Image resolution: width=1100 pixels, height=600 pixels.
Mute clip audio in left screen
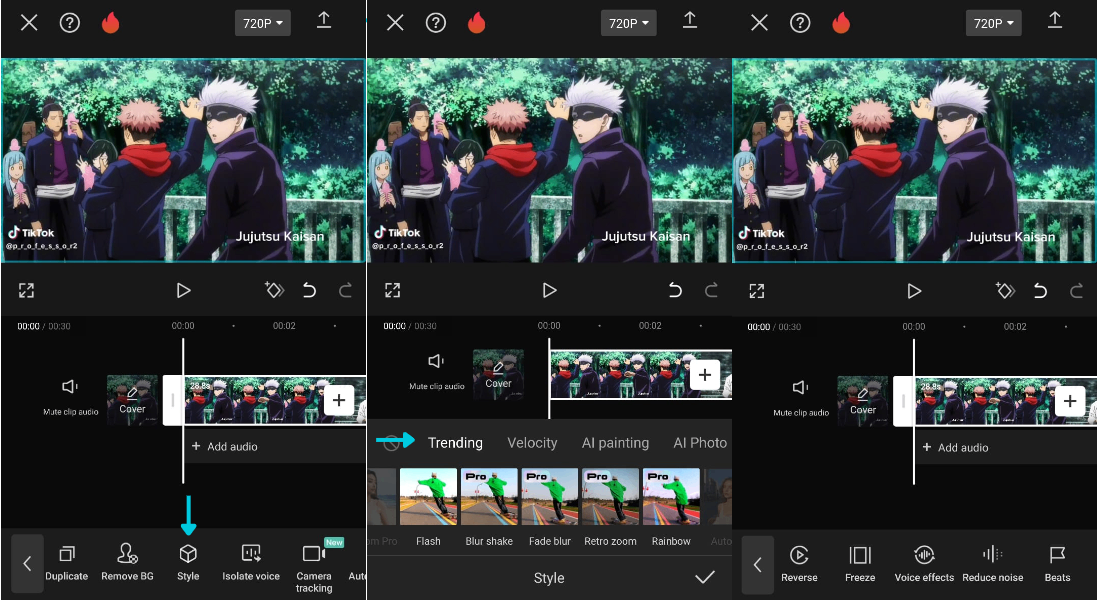pyautogui.click(x=70, y=397)
